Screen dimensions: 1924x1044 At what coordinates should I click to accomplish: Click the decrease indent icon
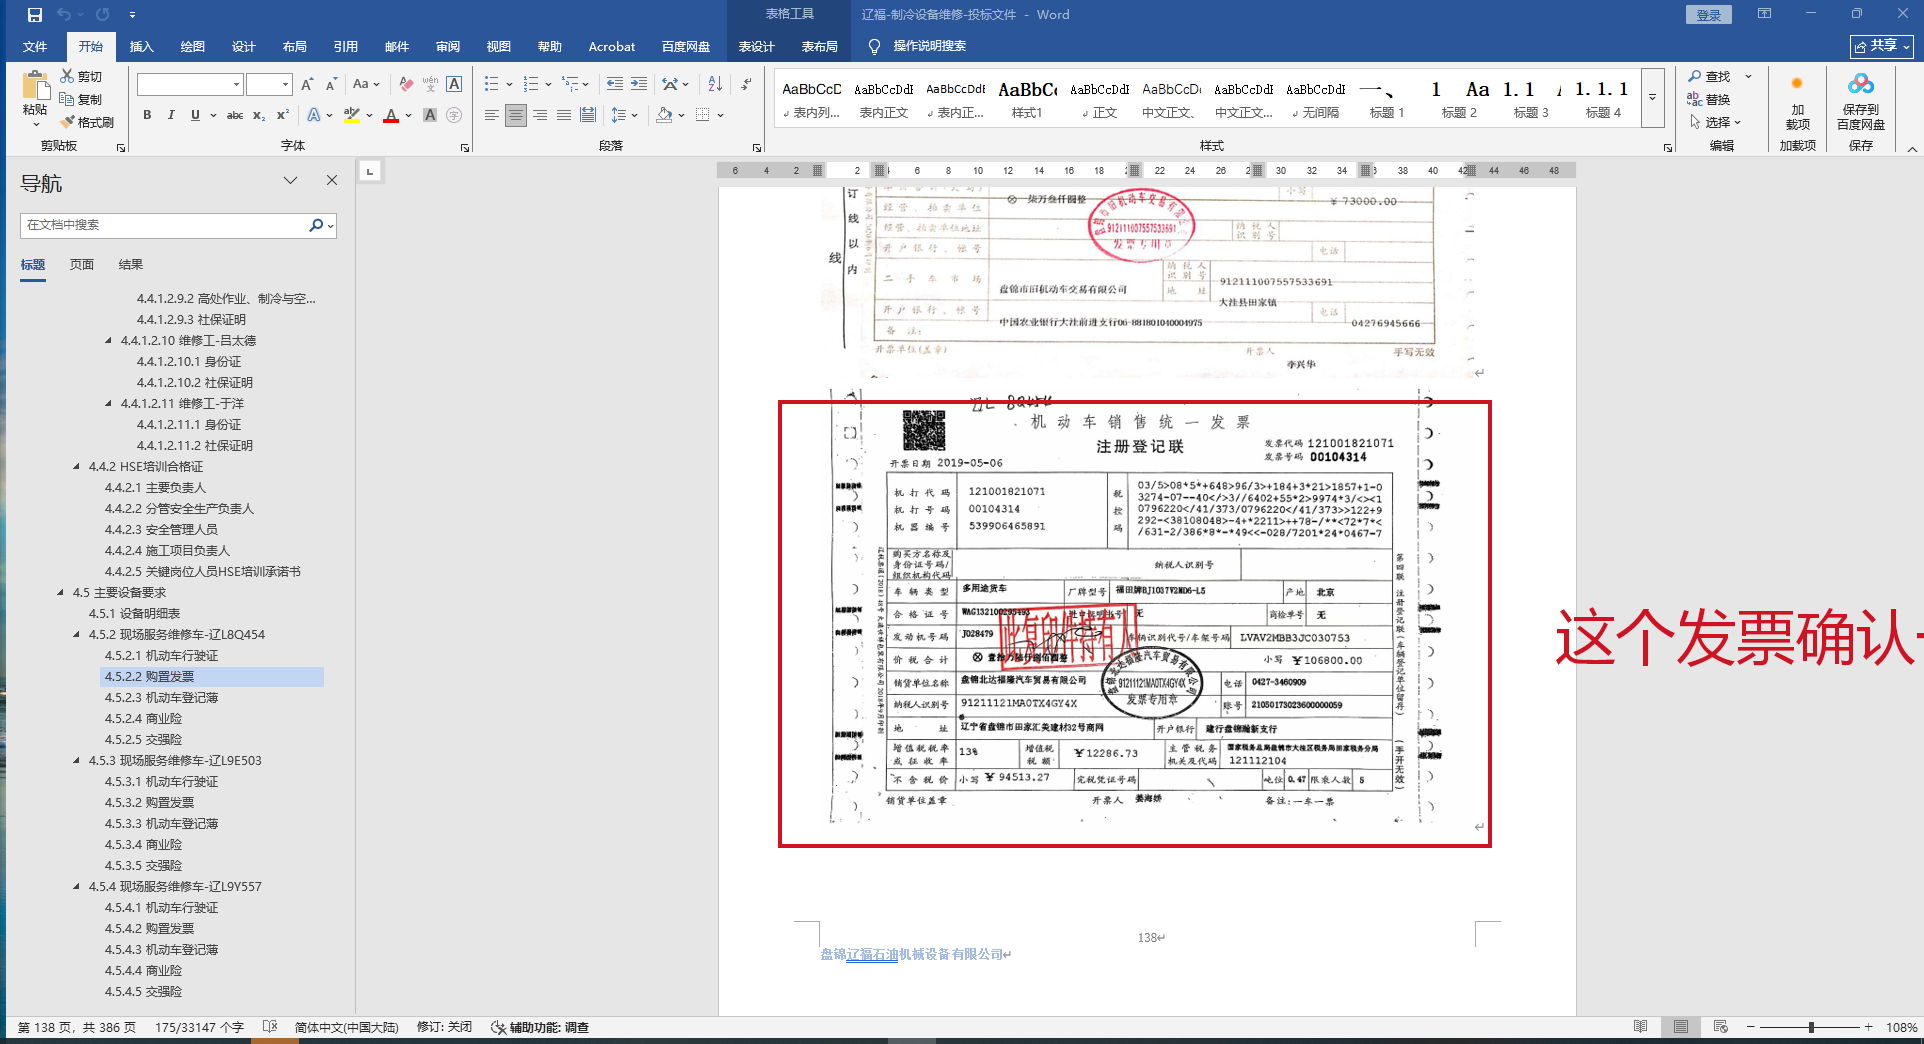(614, 84)
